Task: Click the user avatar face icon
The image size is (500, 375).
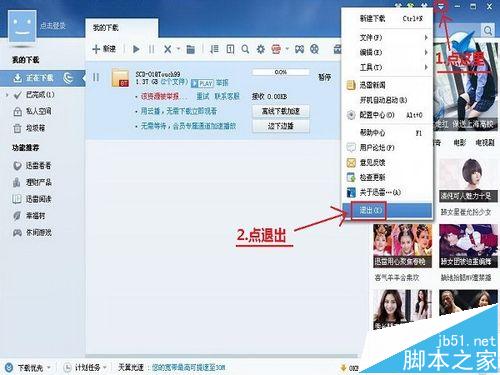Action: 22,26
